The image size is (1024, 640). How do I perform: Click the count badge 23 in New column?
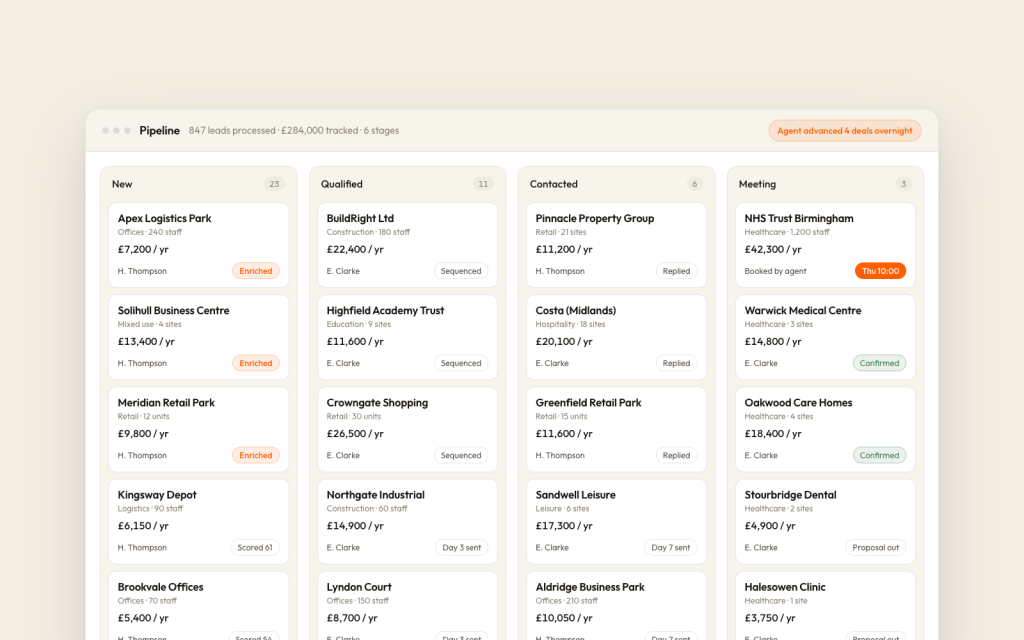pos(274,184)
